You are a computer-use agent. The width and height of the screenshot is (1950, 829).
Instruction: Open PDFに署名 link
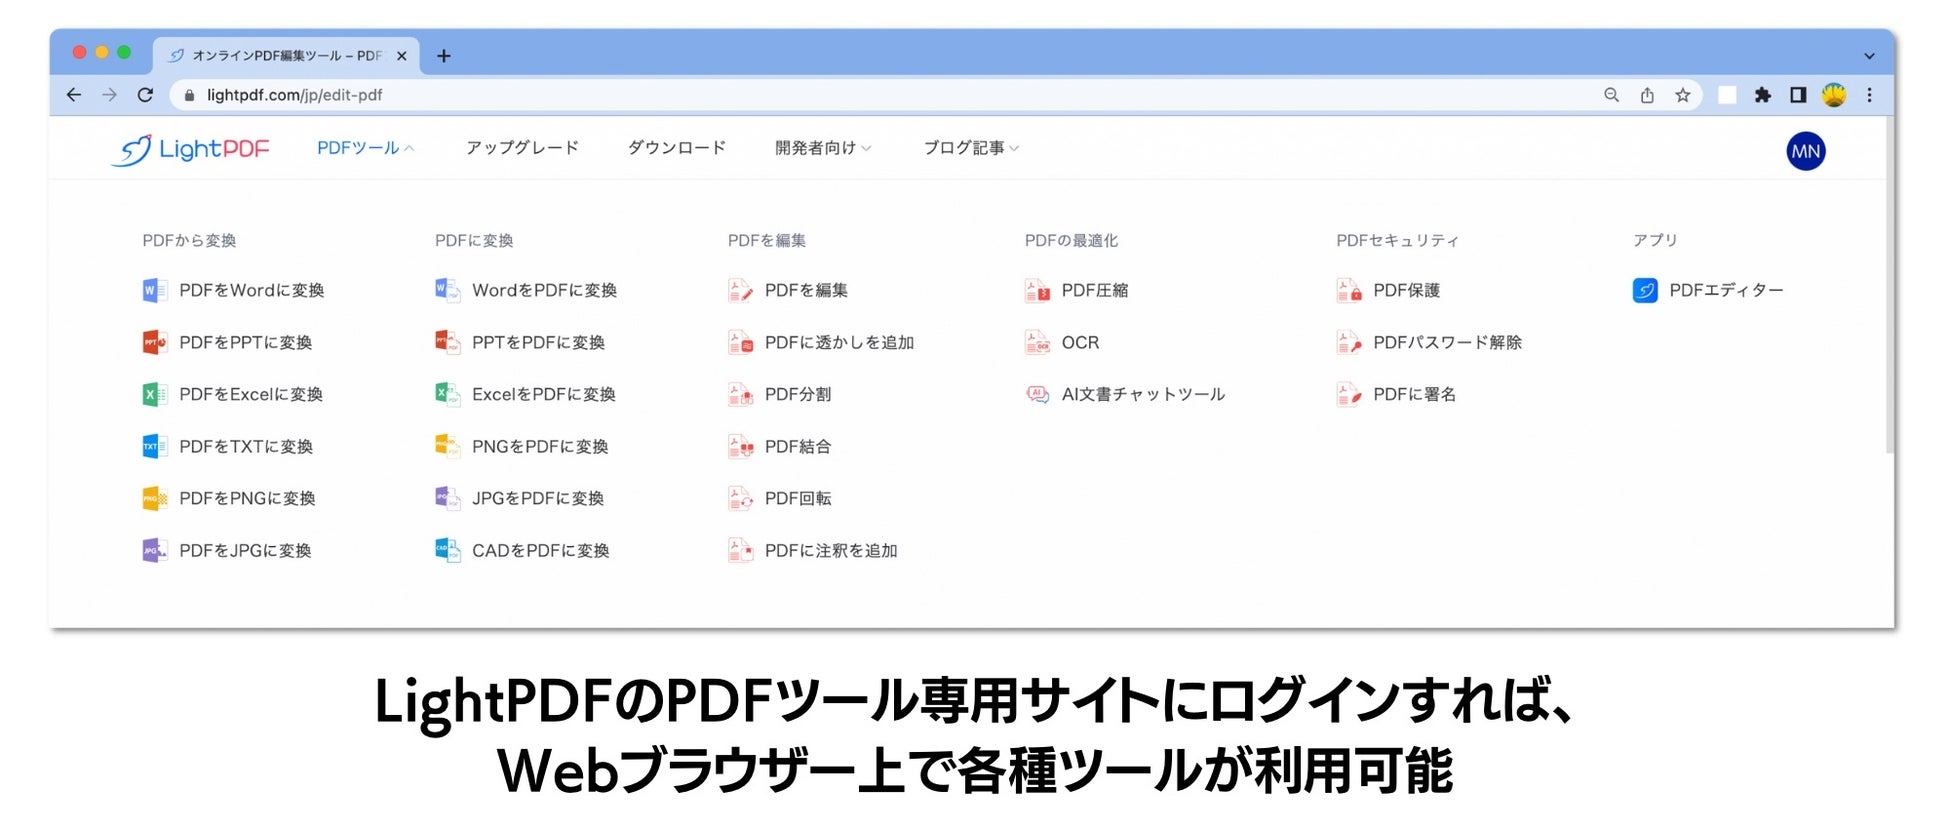pos(1414,395)
